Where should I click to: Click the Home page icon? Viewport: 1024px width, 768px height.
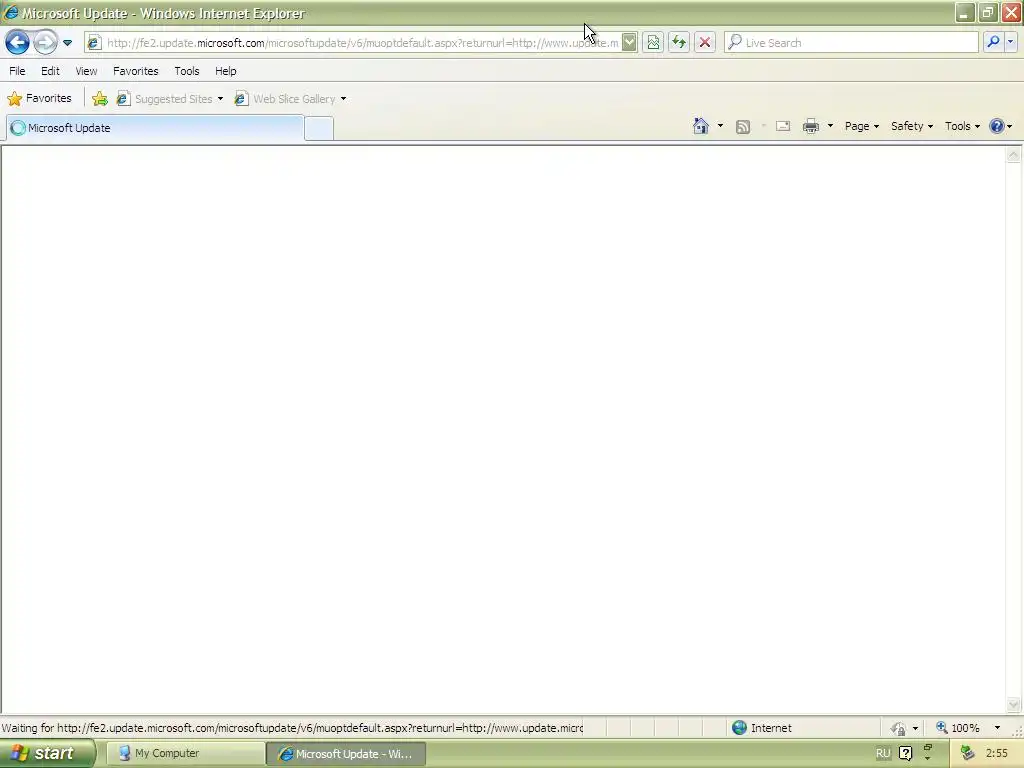point(701,126)
